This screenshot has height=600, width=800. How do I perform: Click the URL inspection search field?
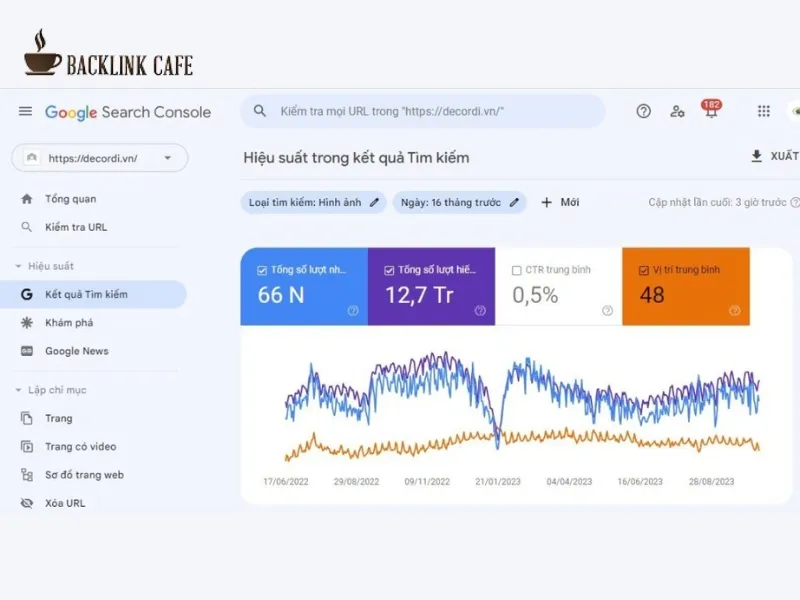click(x=420, y=111)
